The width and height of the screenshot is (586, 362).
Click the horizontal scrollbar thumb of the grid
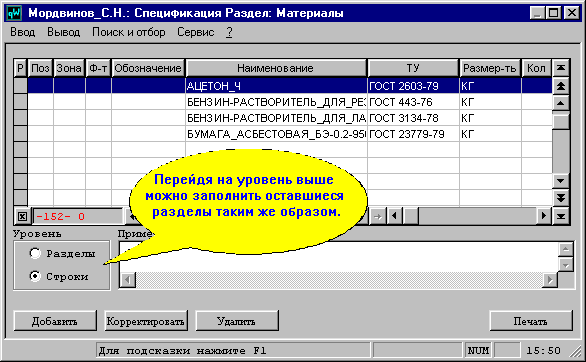411,216
